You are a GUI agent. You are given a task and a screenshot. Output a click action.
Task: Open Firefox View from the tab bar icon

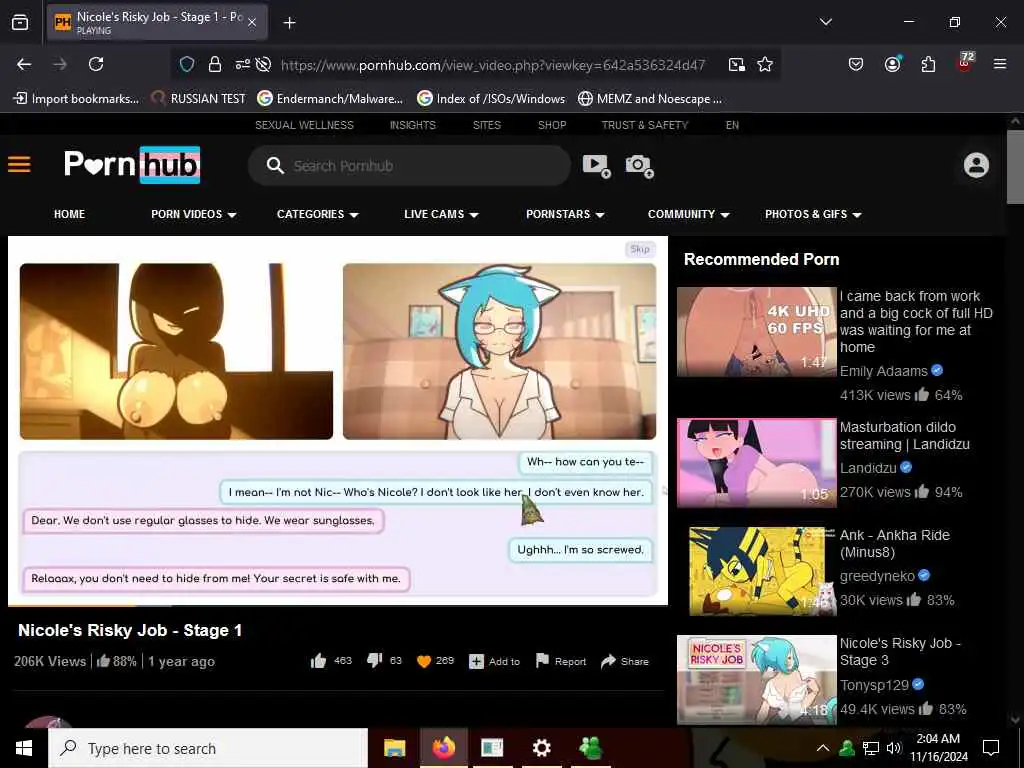click(20, 22)
